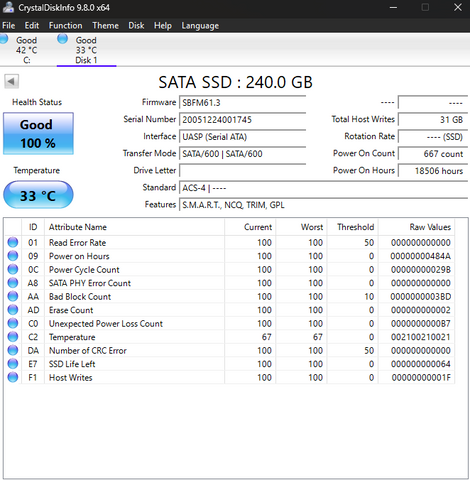Close the CrystalDiskInfo window
This screenshot has height=480, width=470.
pyautogui.click(x=458, y=7)
